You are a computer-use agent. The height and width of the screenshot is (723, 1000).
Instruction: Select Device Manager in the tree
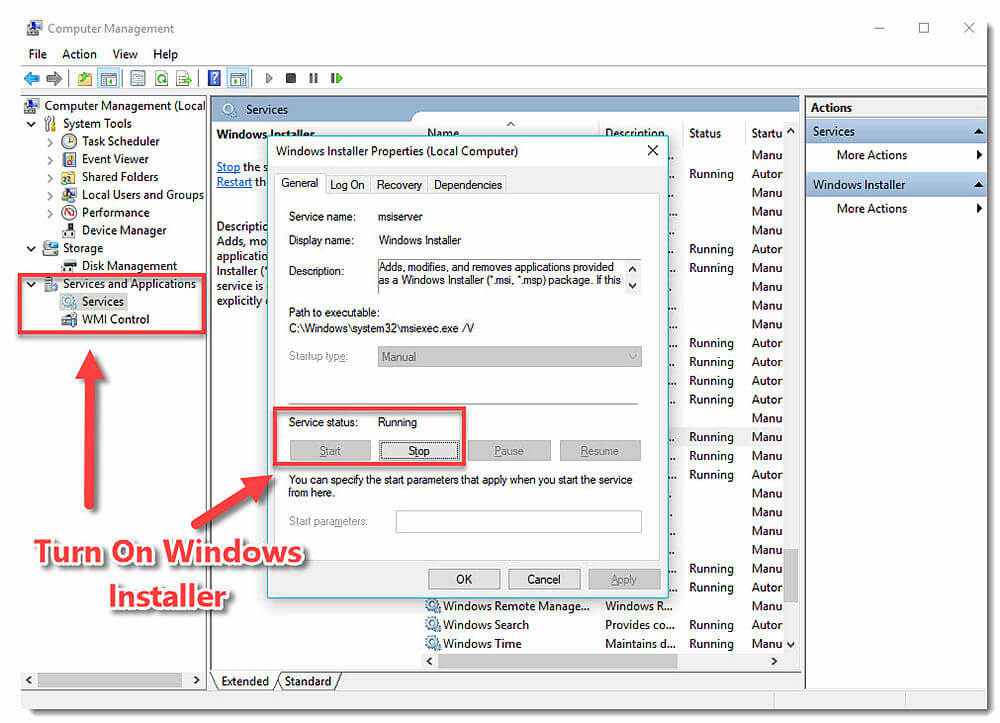pyautogui.click(x=123, y=230)
